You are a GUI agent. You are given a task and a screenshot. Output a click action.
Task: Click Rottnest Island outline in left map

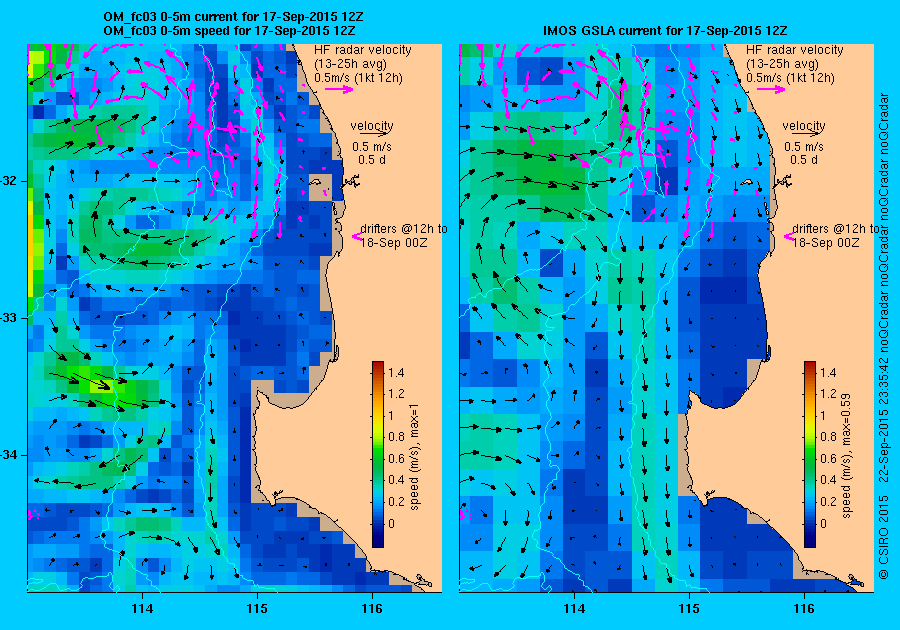pyautogui.click(x=315, y=182)
